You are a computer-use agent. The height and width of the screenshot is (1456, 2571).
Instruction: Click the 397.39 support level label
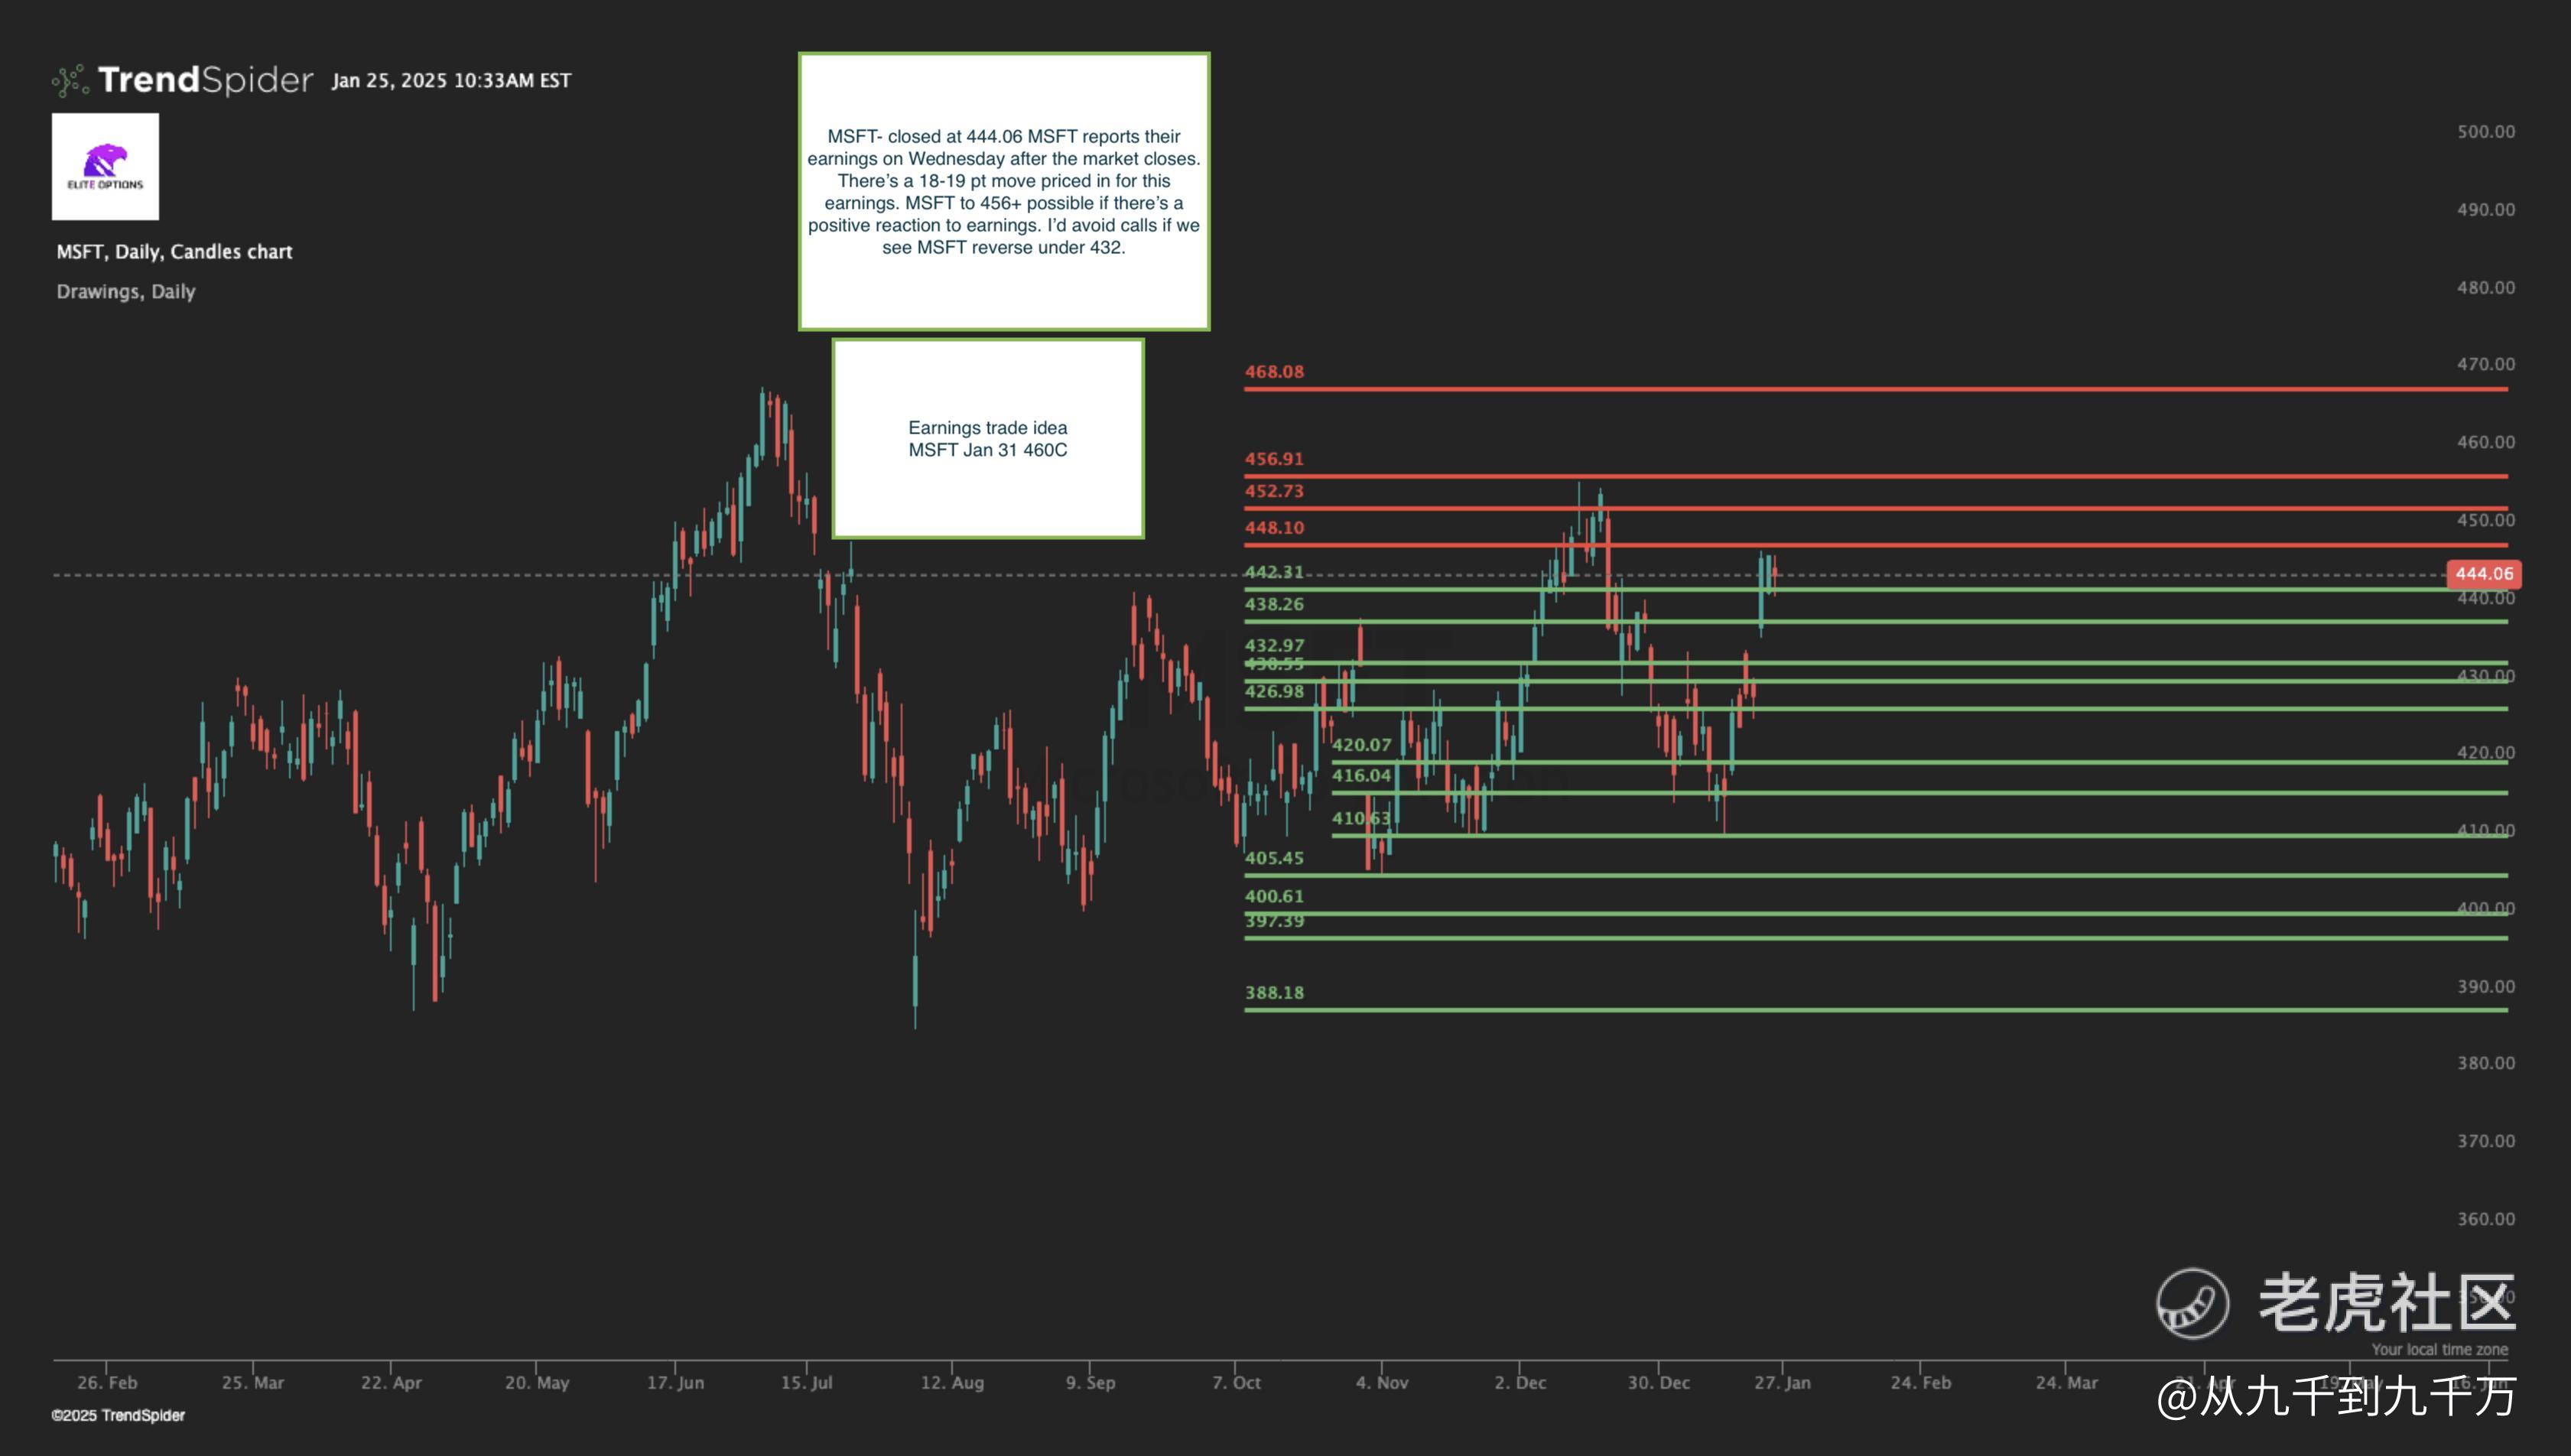[1274, 921]
